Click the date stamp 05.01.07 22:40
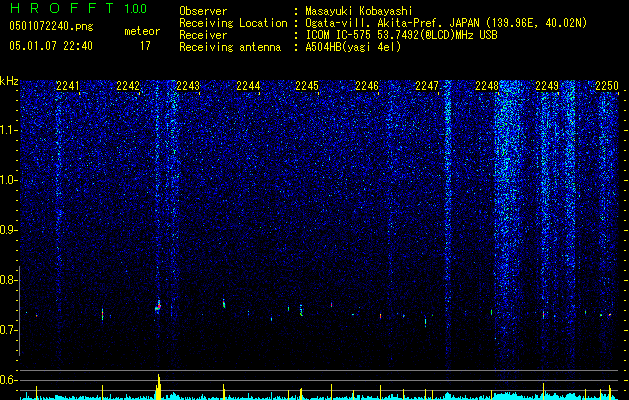The width and height of the screenshot is (629, 400). pyautogui.click(x=51, y=46)
